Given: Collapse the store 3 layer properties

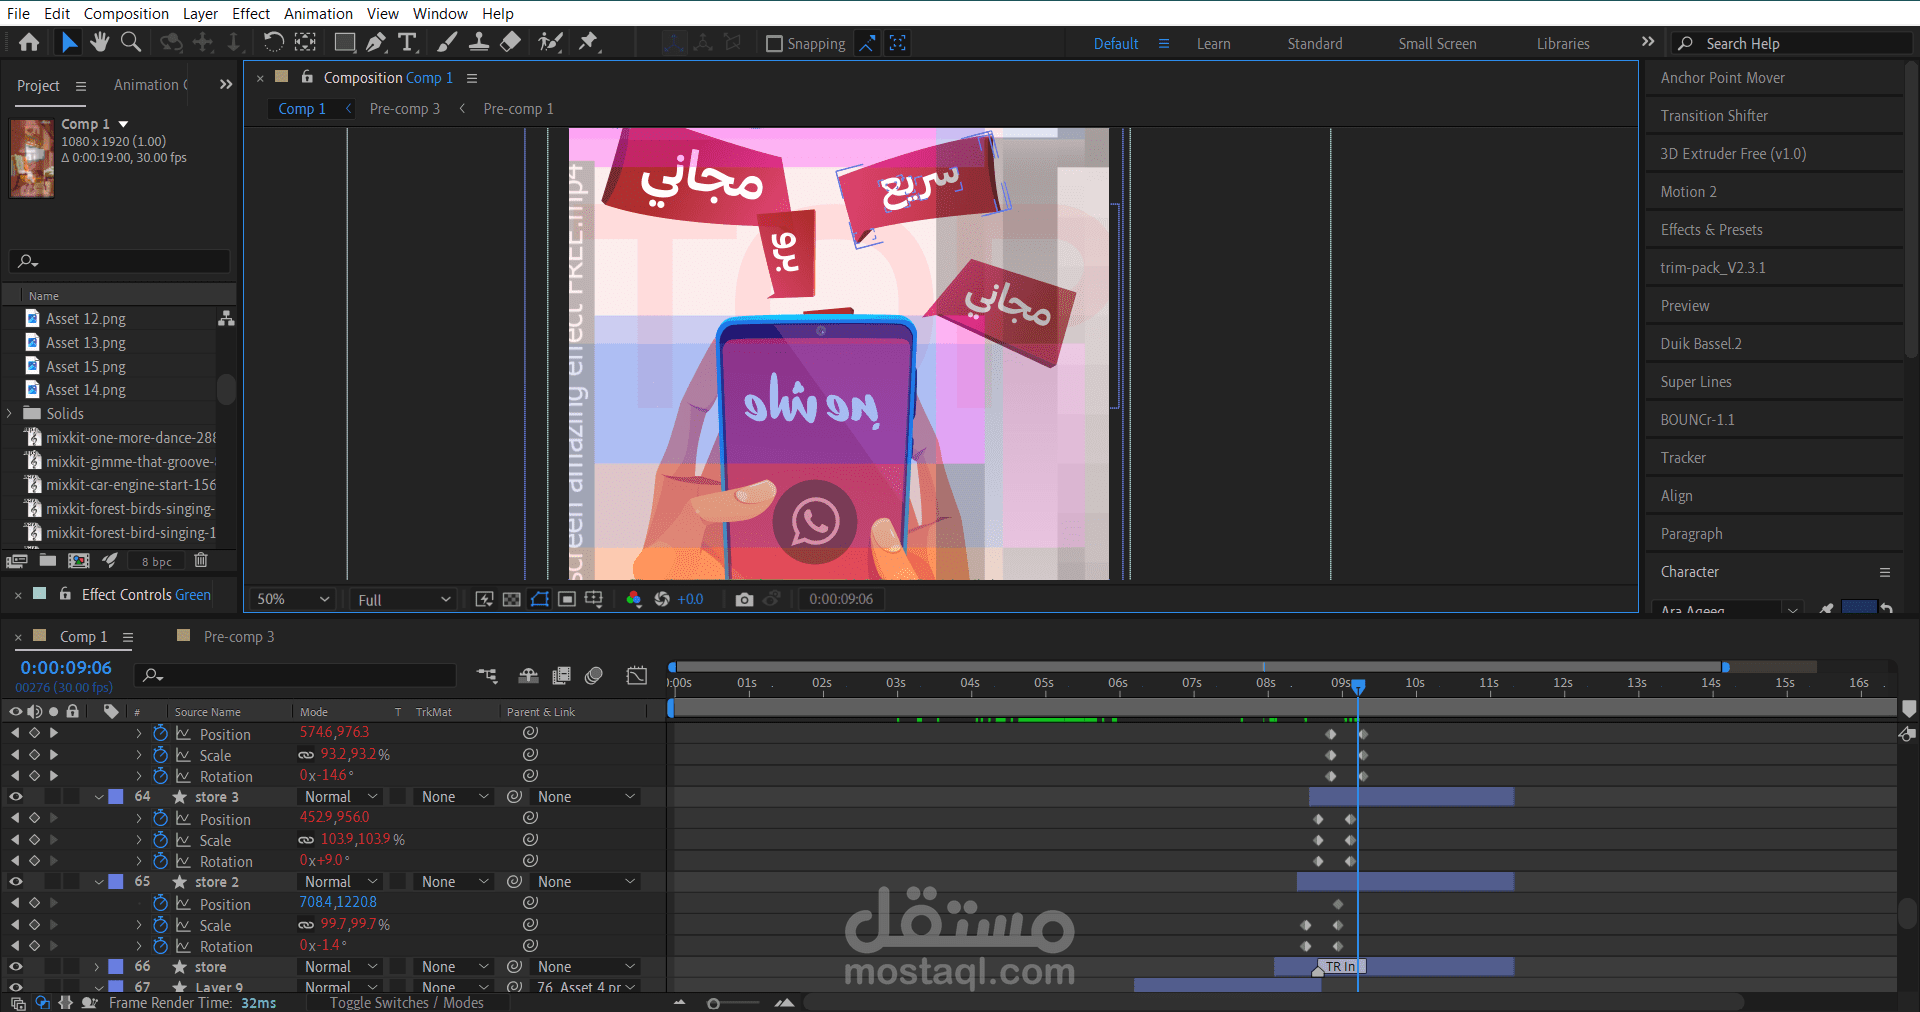Looking at the screenshot, I should tap(99, 797).
